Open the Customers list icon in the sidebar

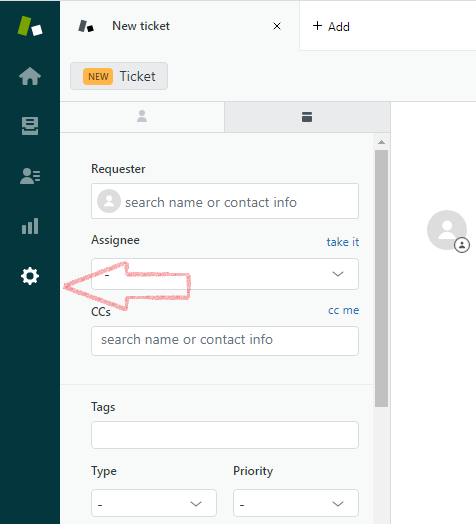click(x=30, y=176)
